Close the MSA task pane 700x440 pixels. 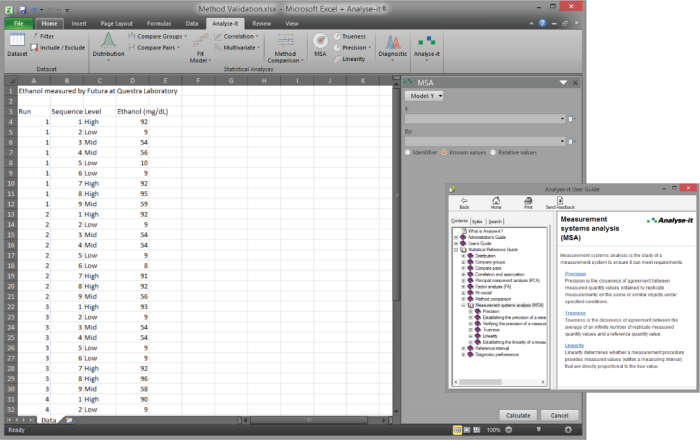pos(575,83)
